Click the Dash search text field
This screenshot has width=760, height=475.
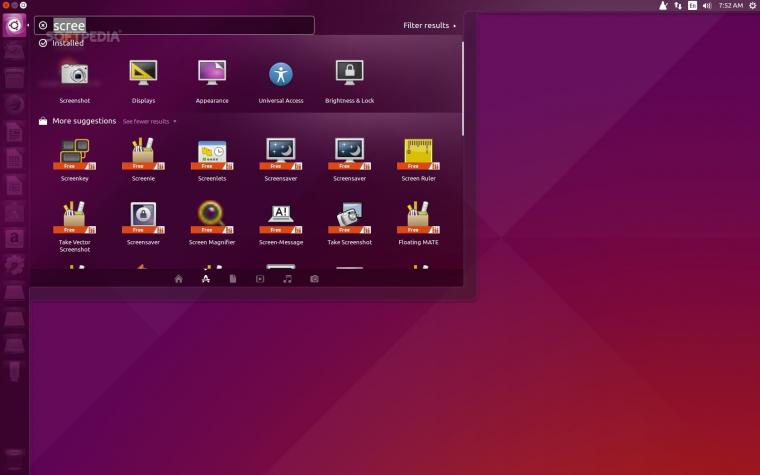(x=174, y=25)
